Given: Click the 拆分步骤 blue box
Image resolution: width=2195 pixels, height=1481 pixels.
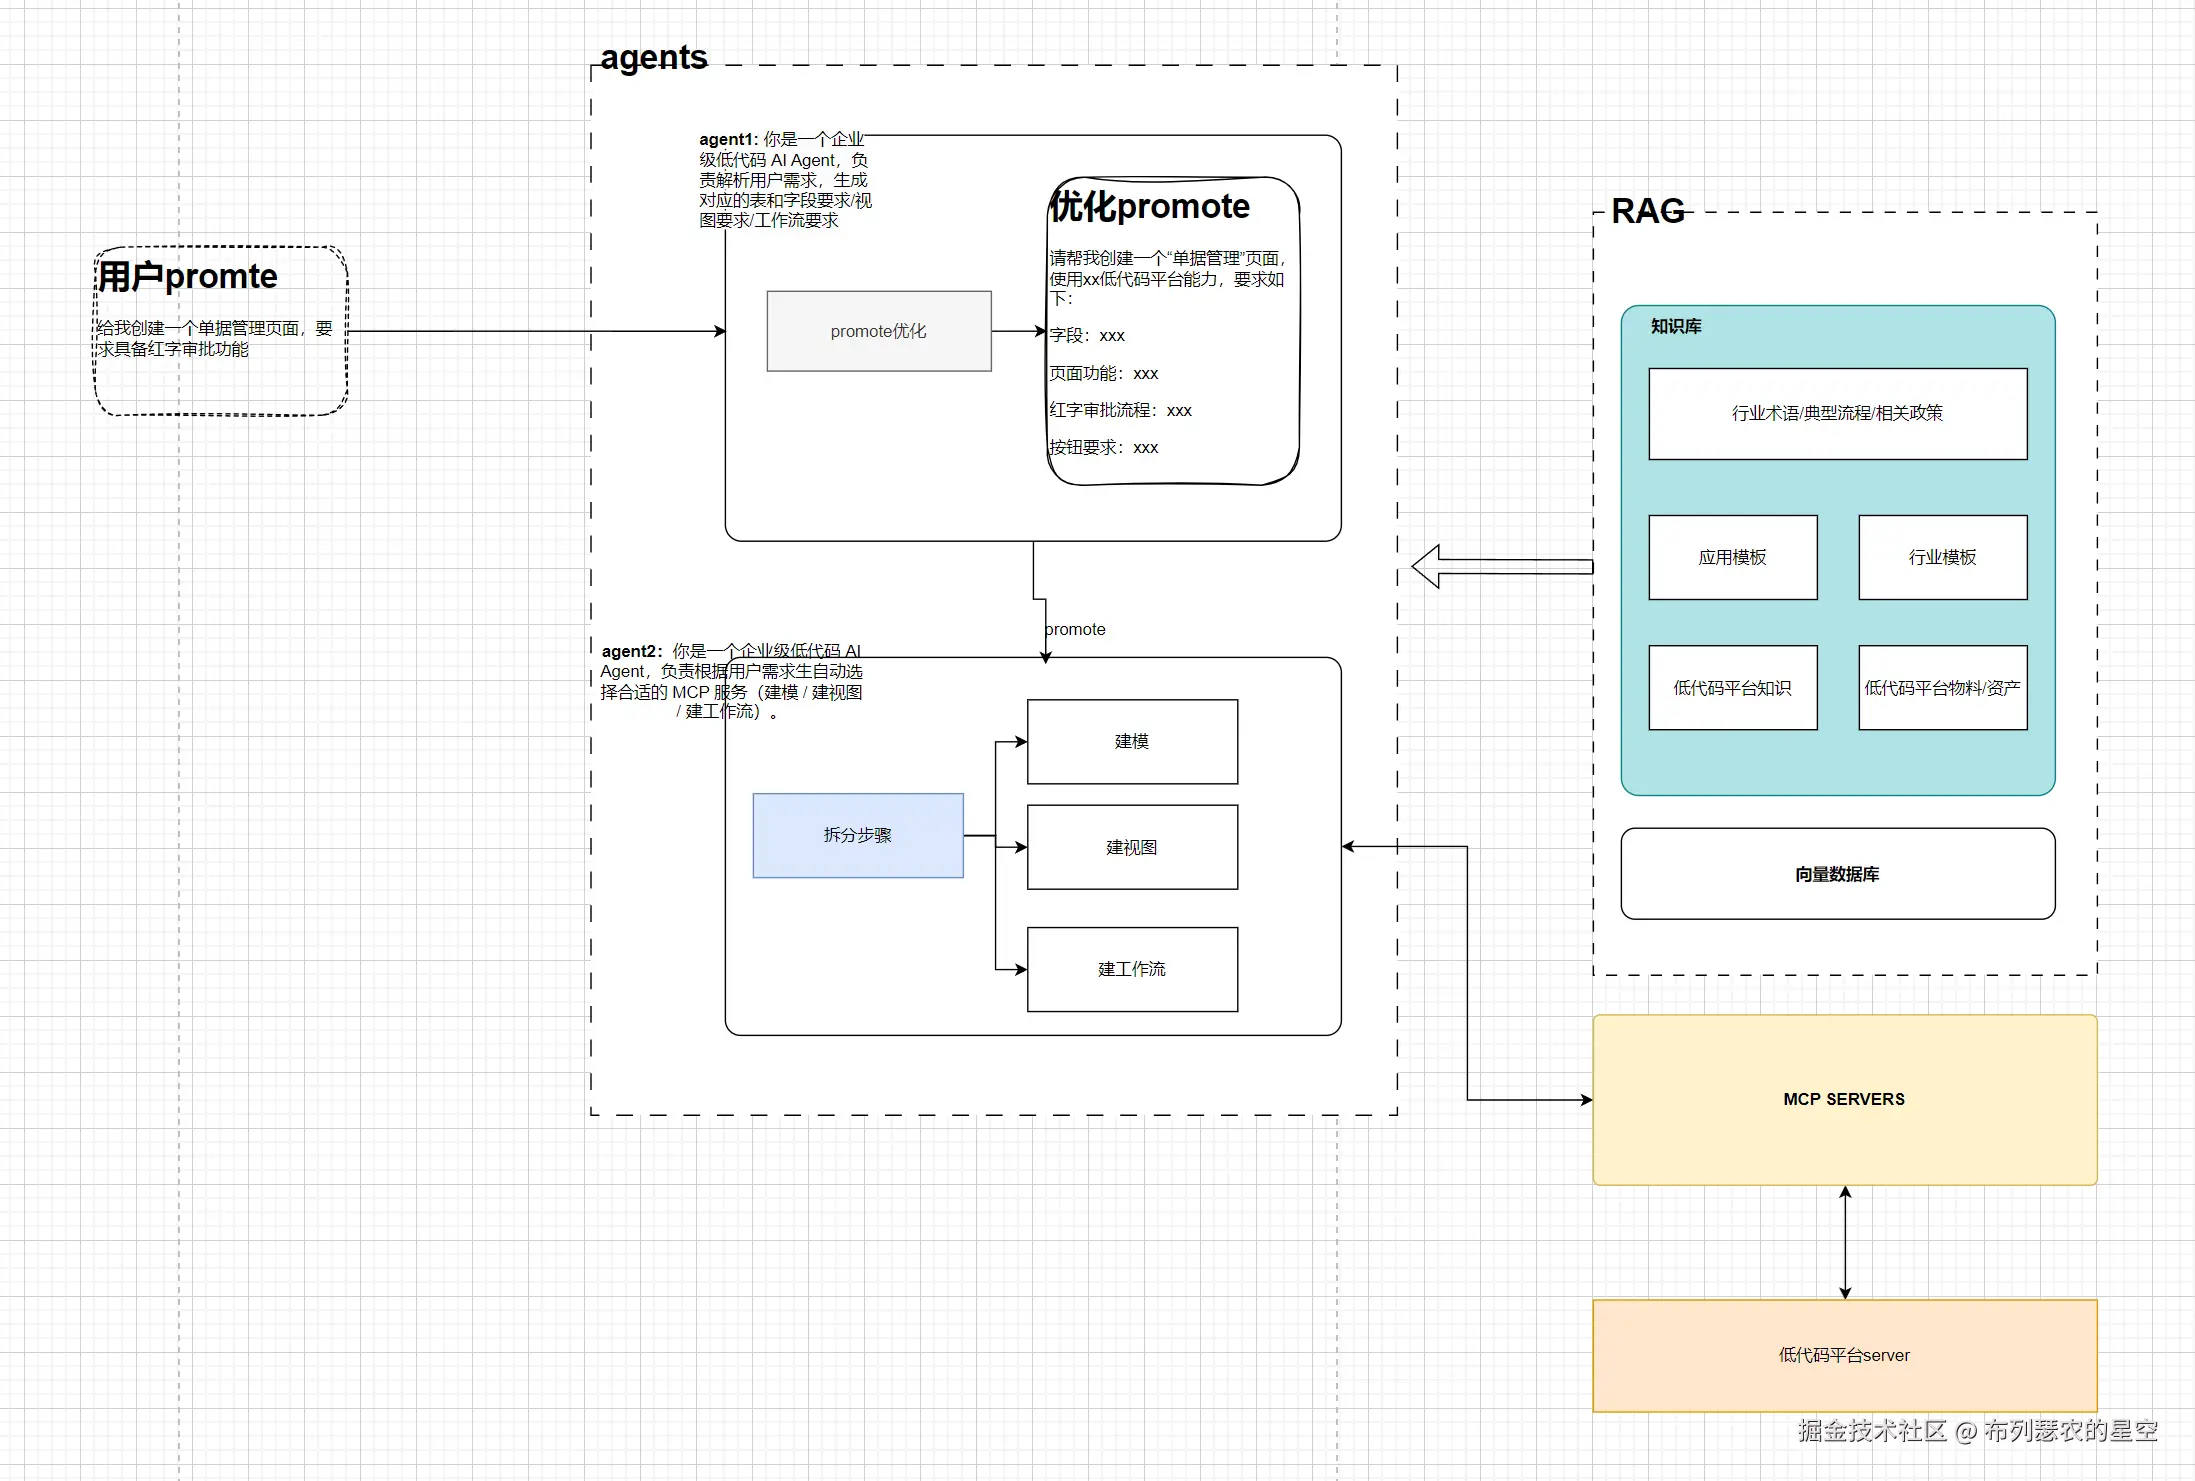Looking at the screenshot, I should (x=857, y=835).
